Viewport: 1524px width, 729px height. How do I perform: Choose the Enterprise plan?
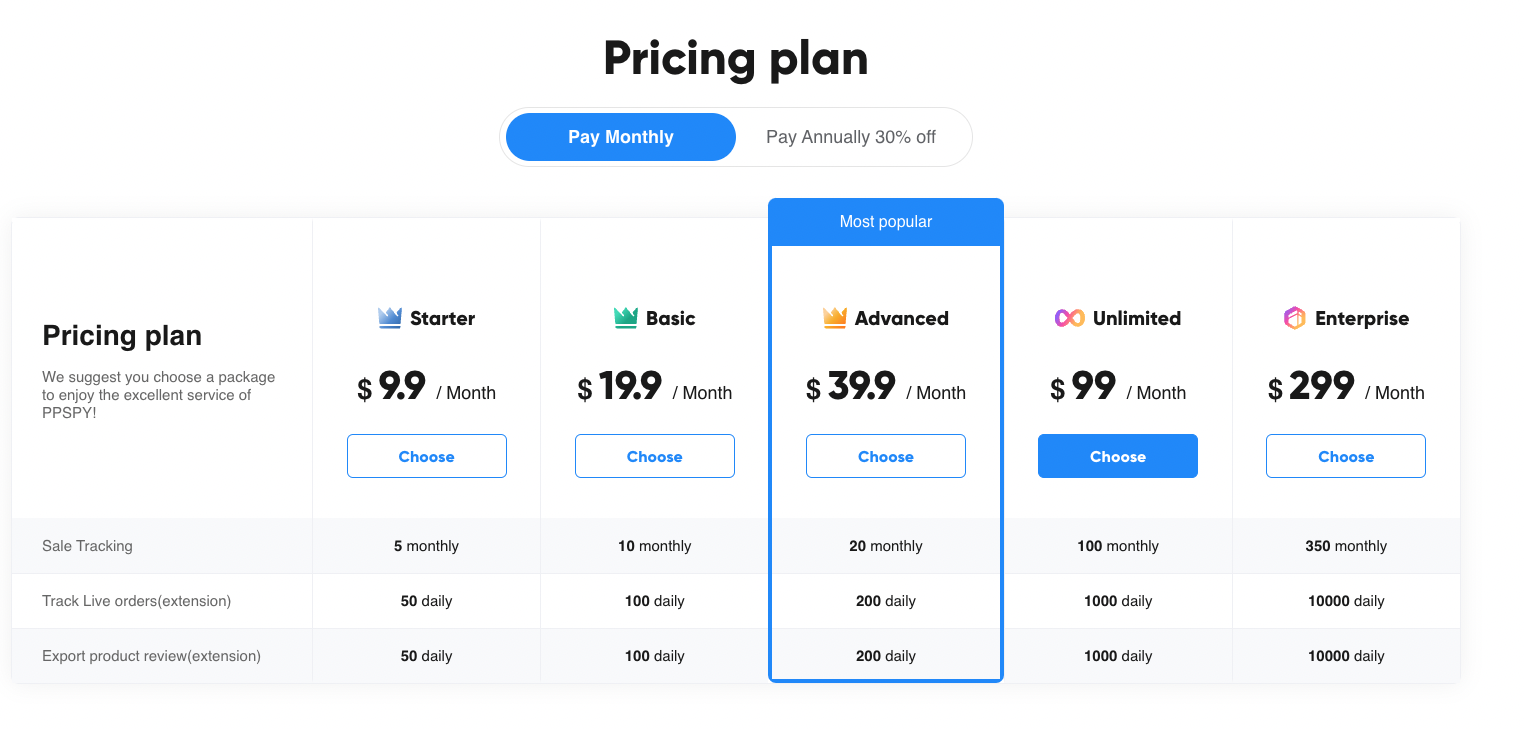pos(1345,456)
